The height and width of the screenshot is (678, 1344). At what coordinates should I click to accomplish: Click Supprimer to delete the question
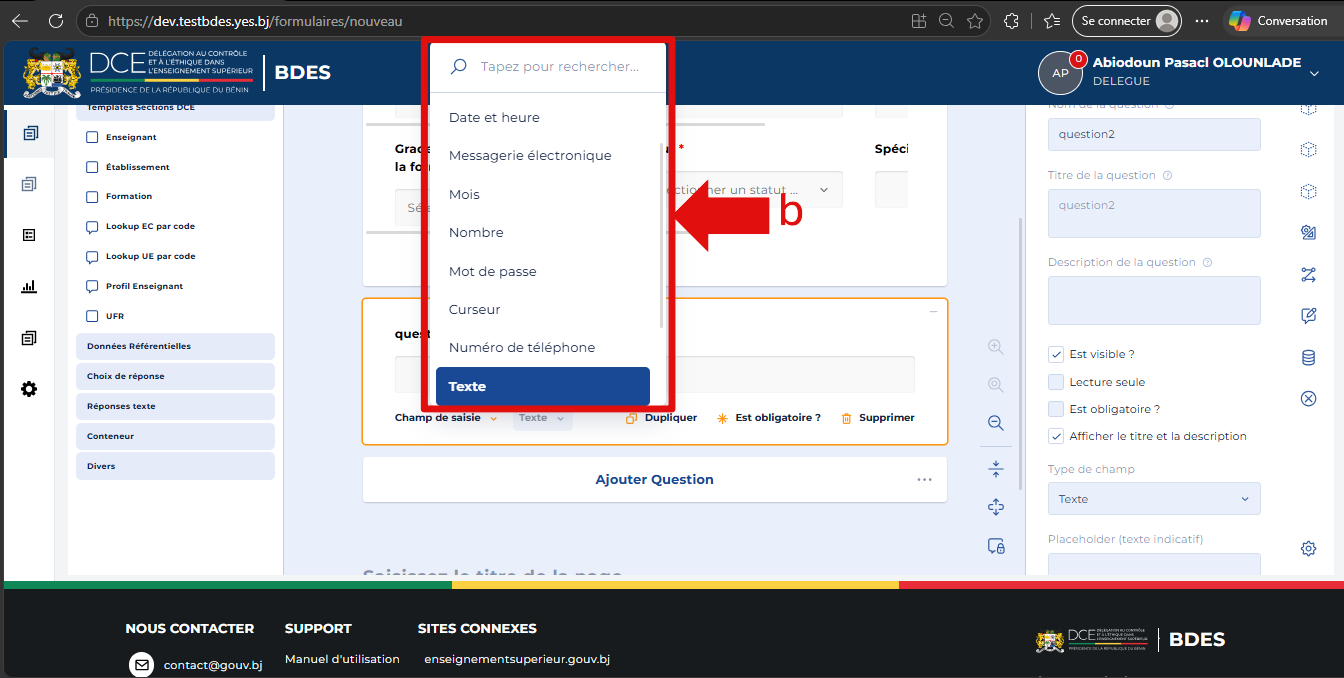[878, 418]
